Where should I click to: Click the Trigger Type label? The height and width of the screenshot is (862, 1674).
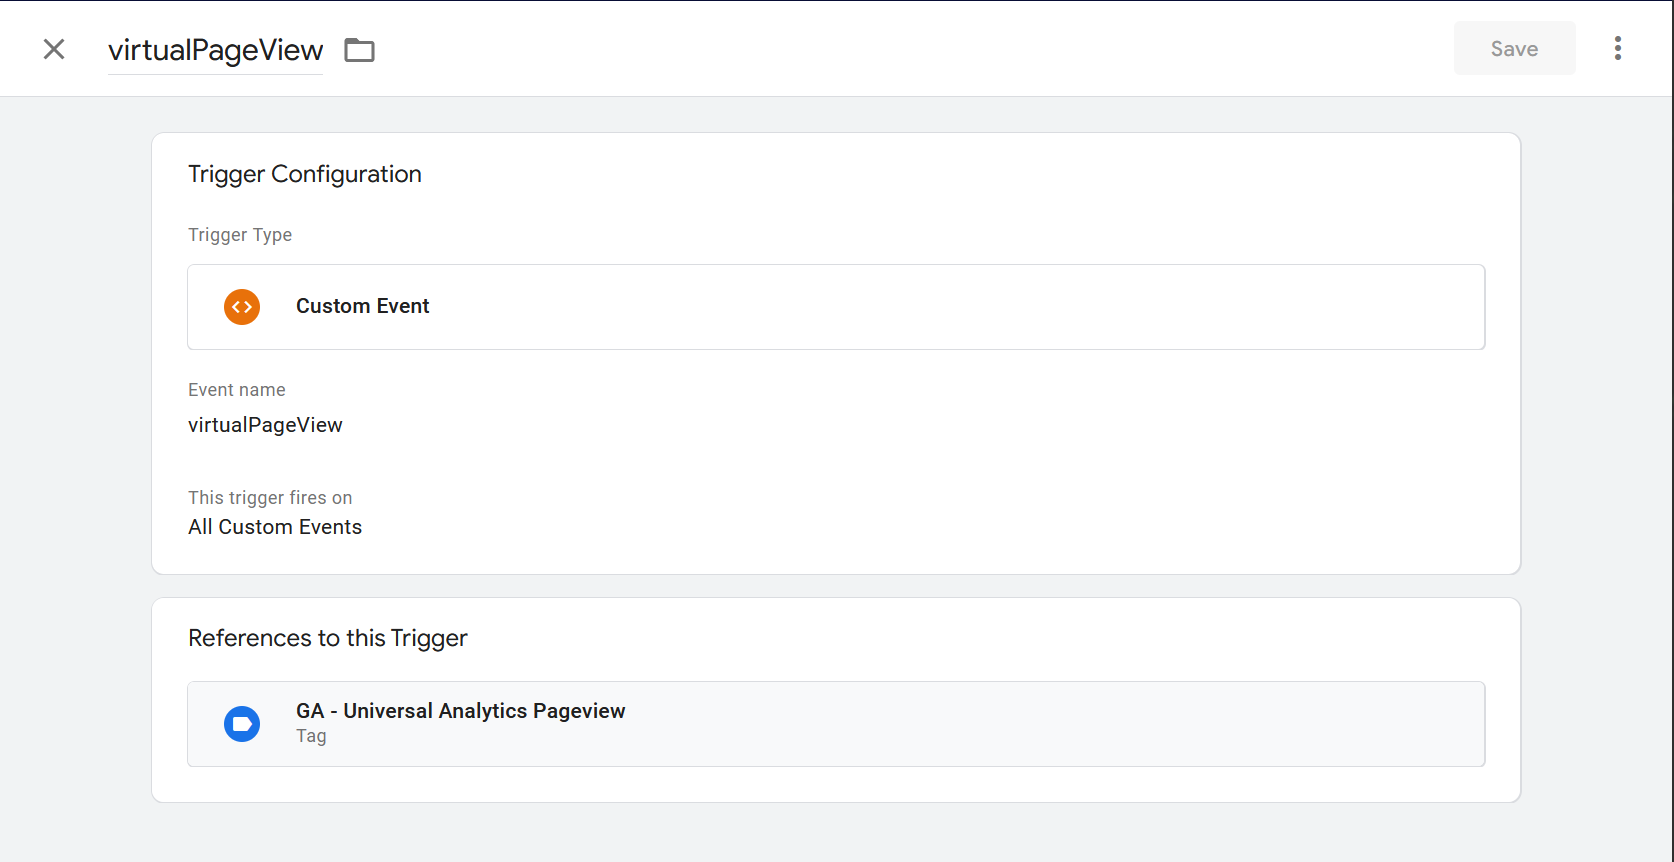click(x=240, y=235)
